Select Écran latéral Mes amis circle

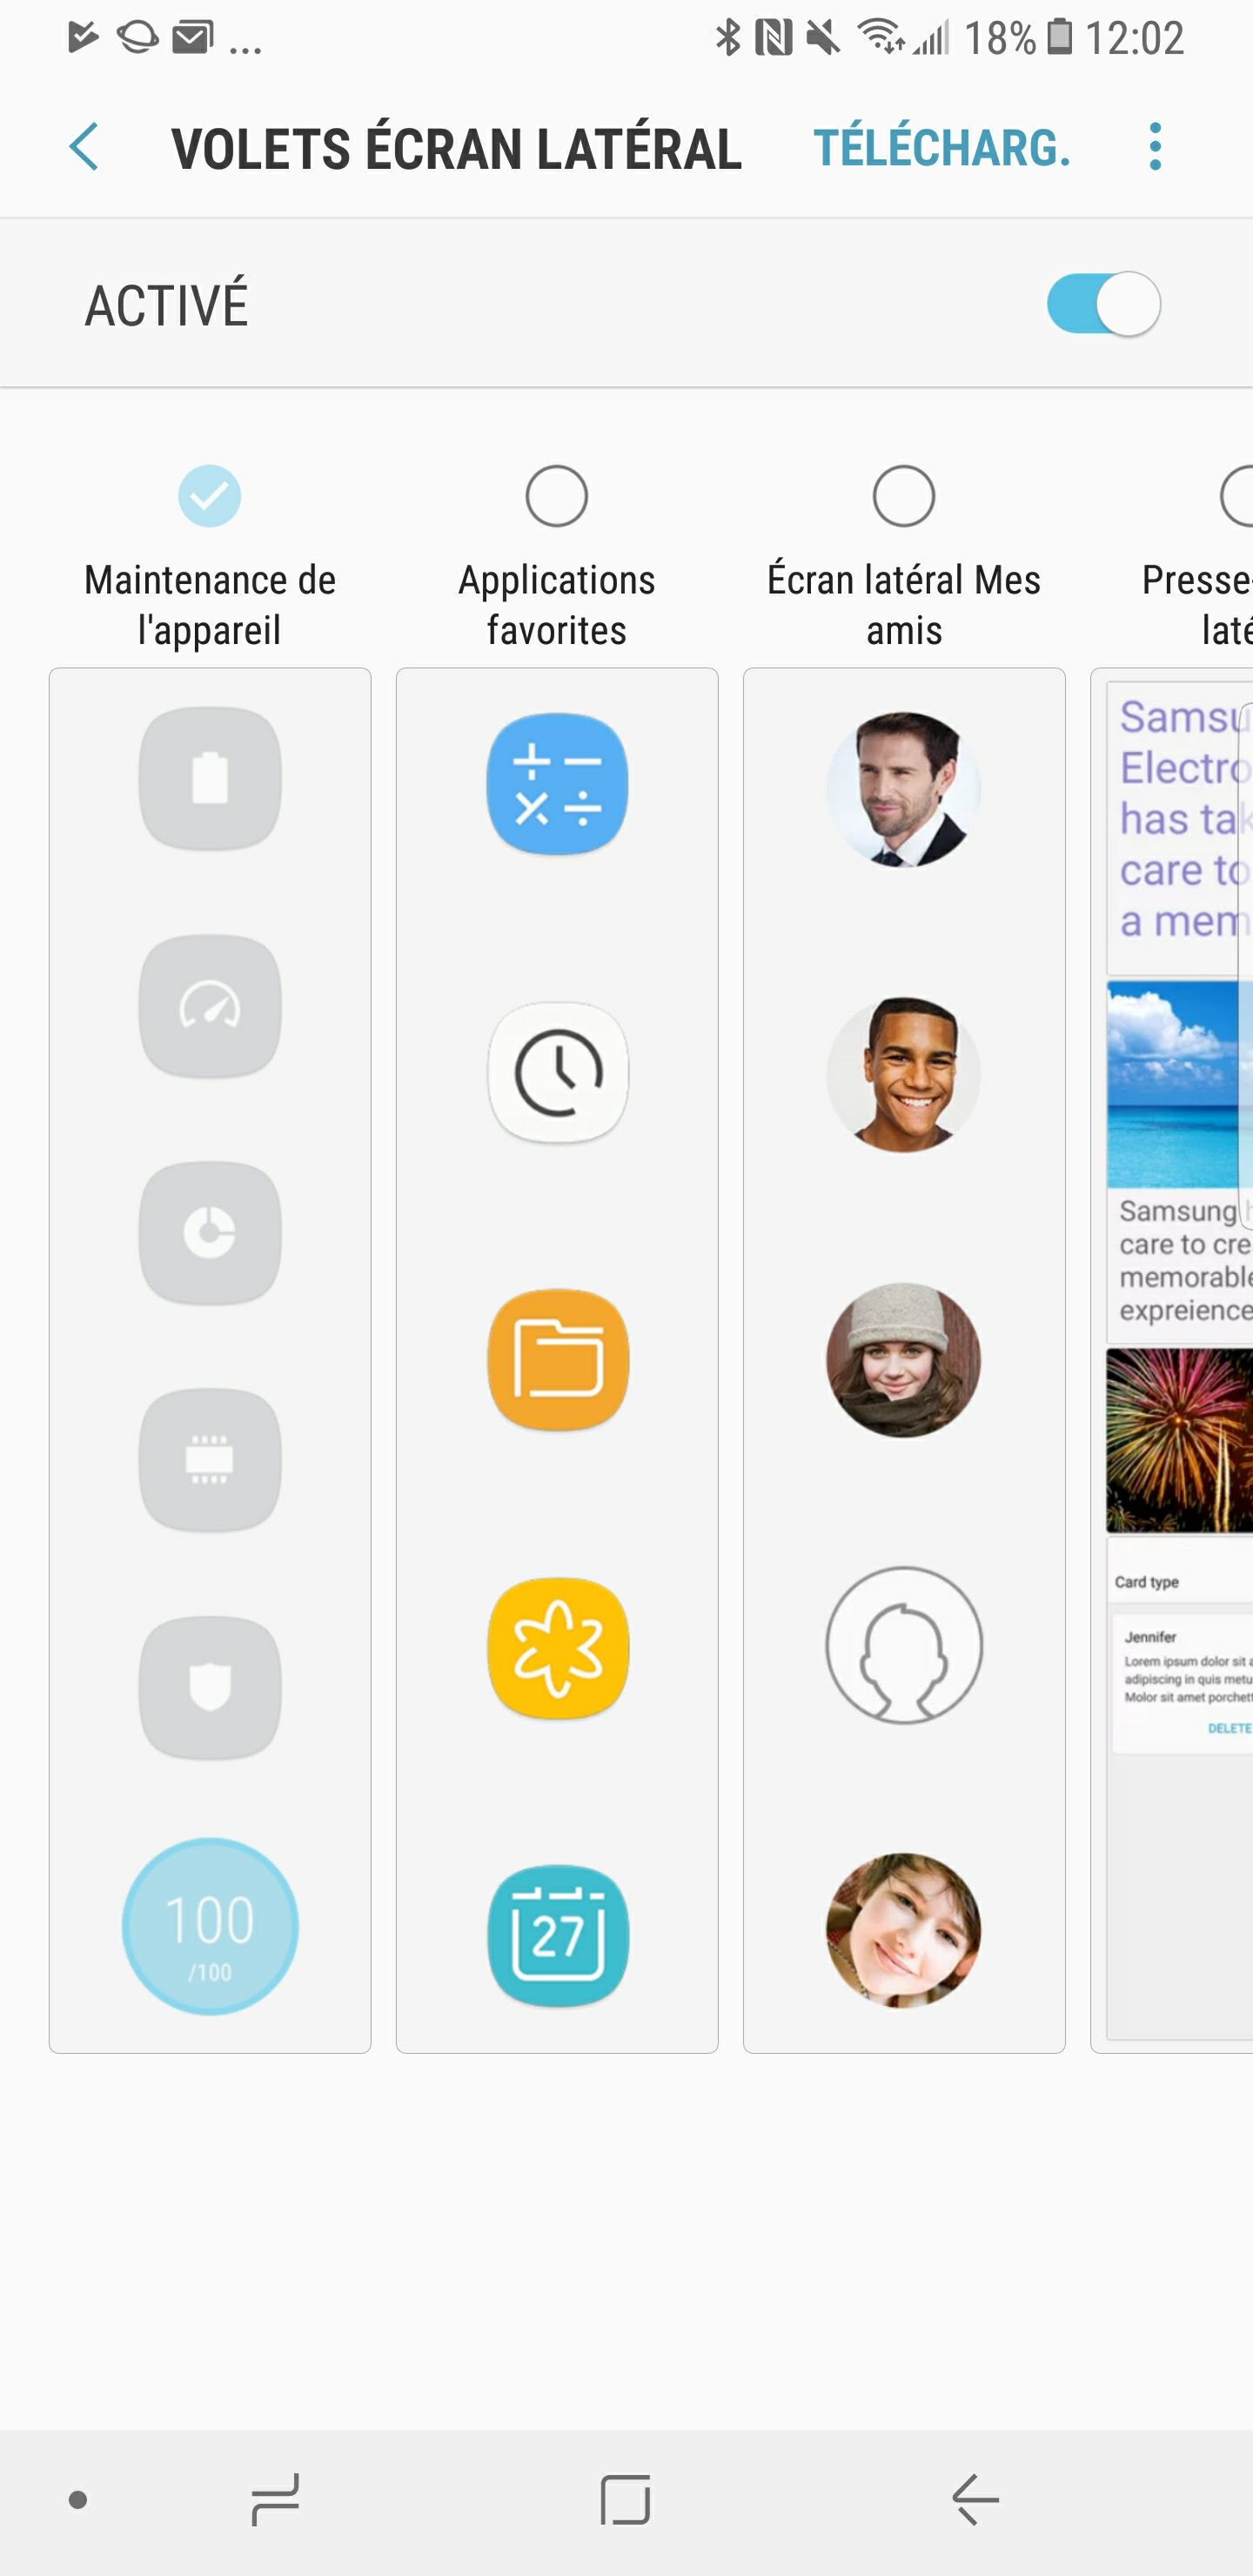tap(904, 496)
